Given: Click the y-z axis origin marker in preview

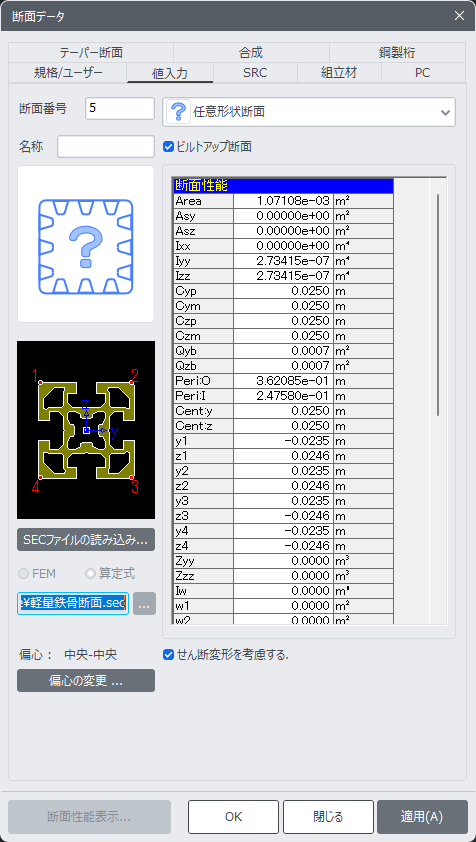Looking at the screenshot, I should tap(86, 431).
